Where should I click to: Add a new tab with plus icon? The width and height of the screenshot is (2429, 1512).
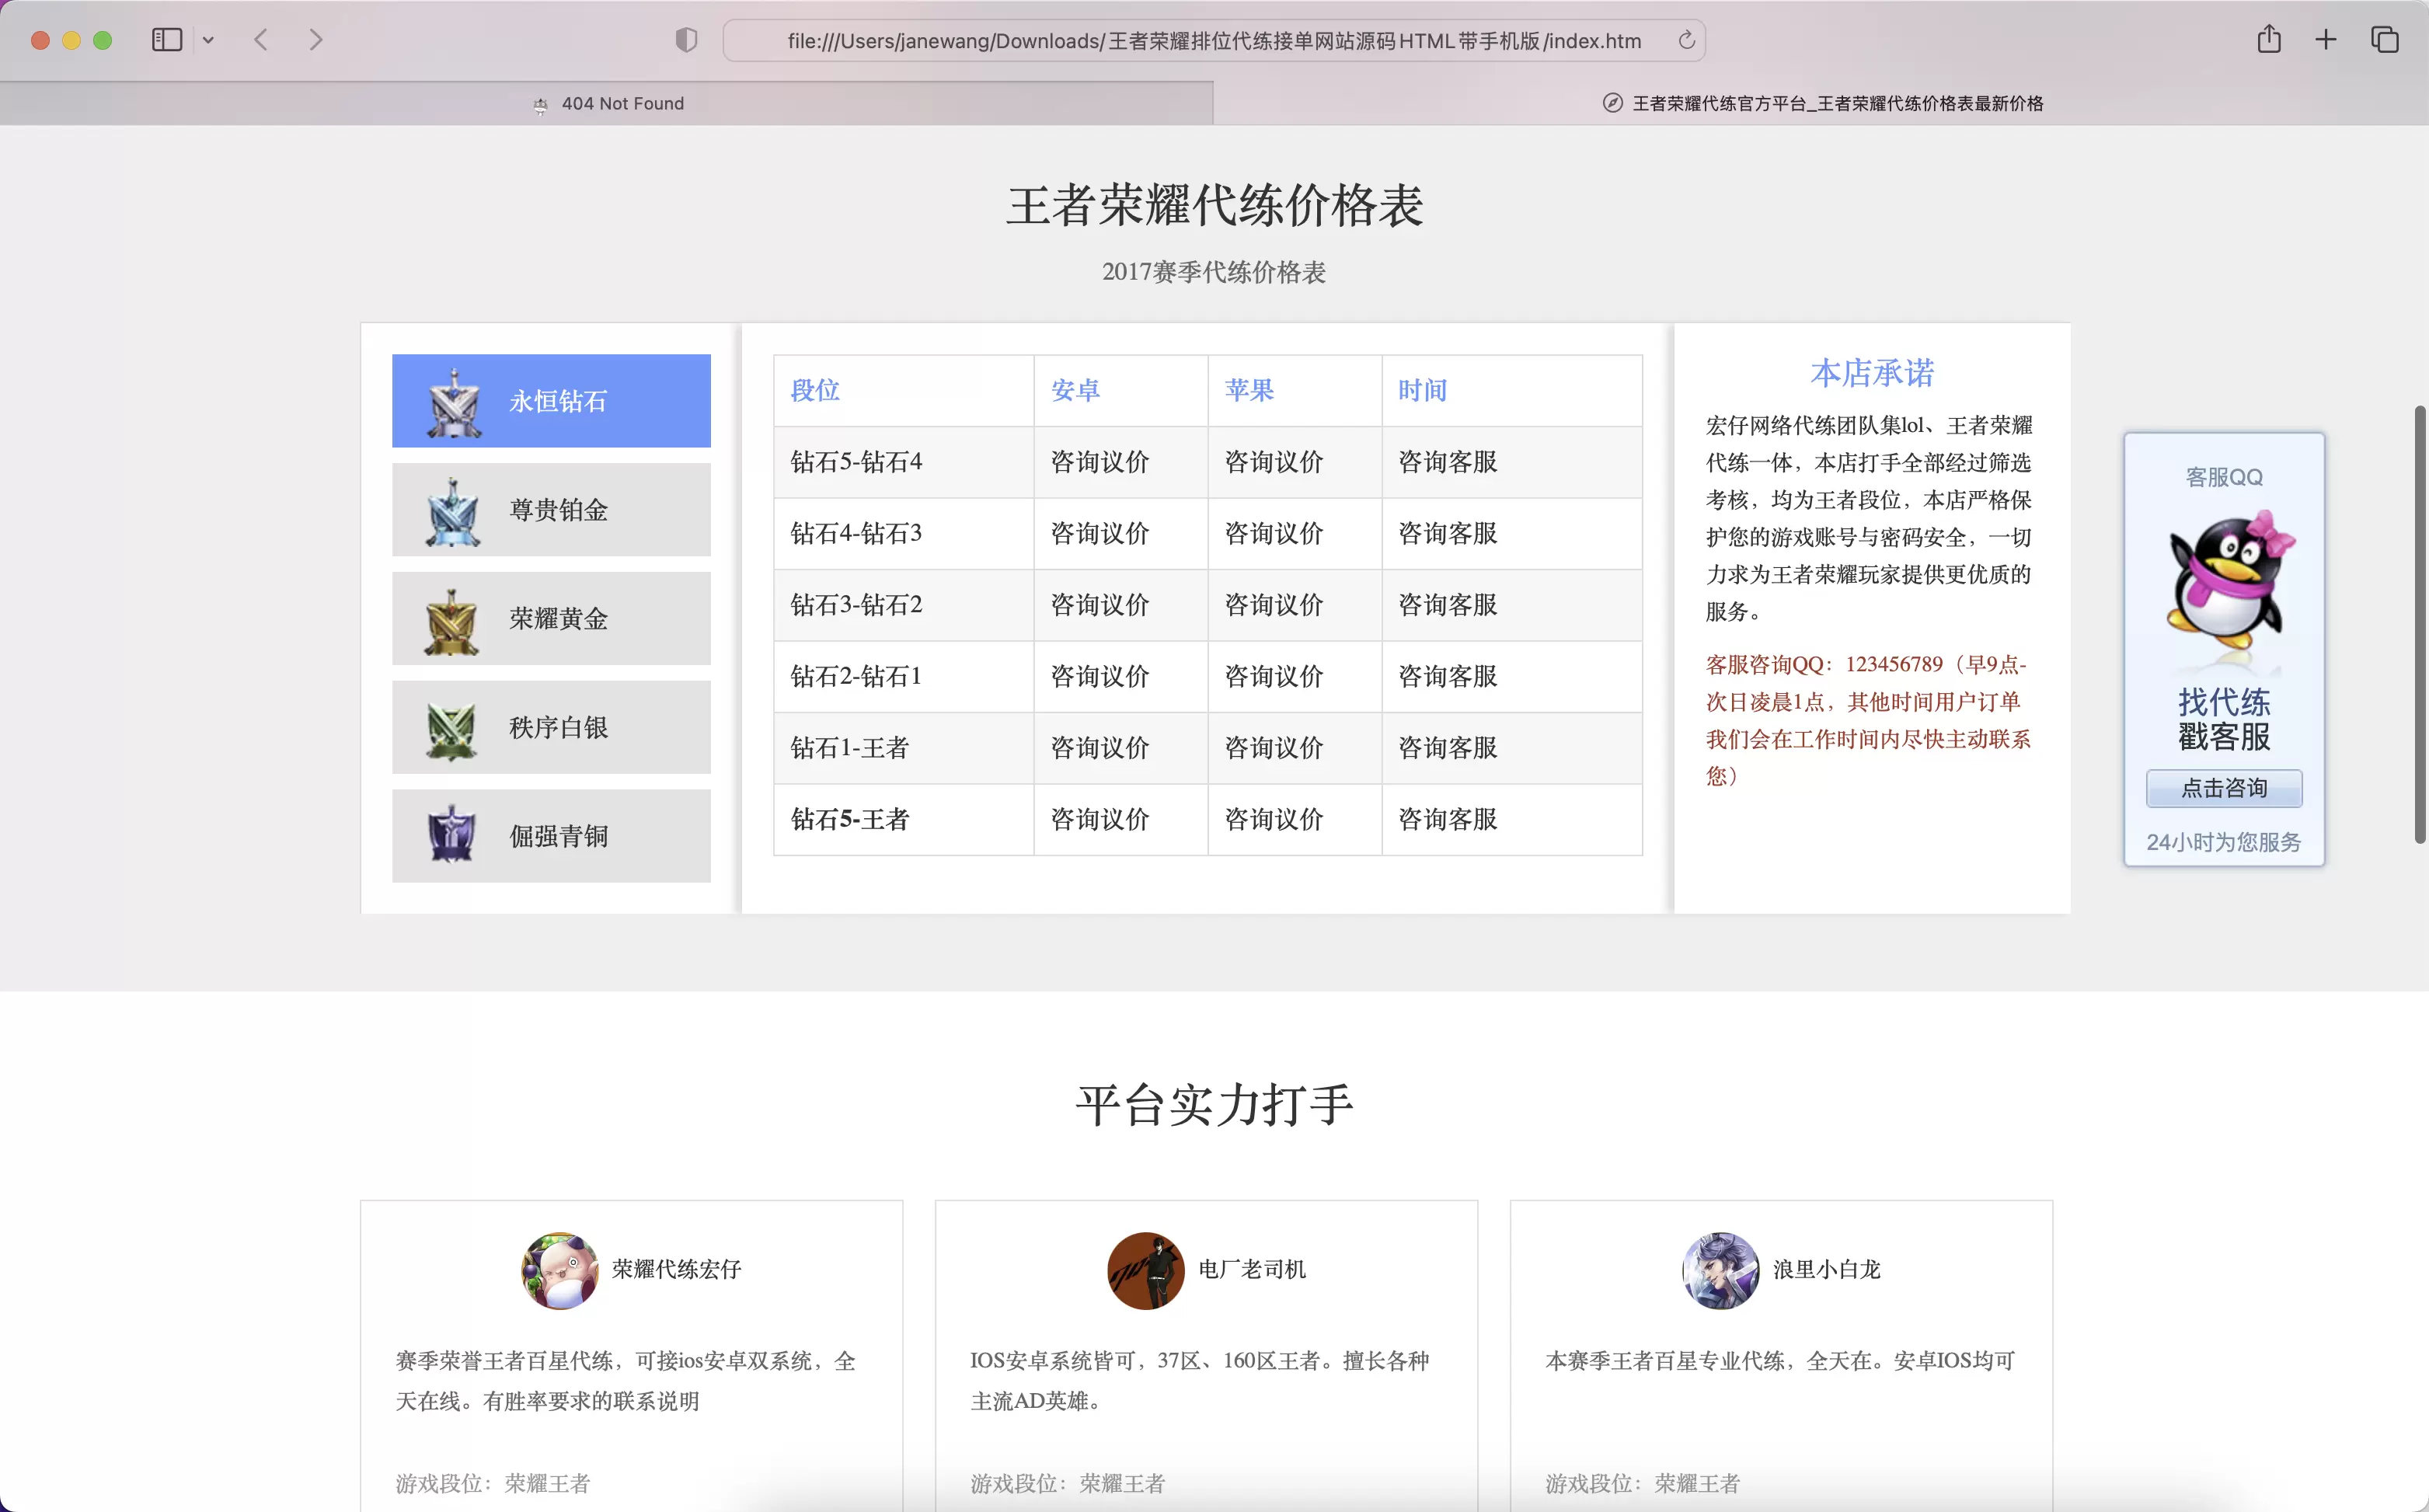coord(2326,40)
